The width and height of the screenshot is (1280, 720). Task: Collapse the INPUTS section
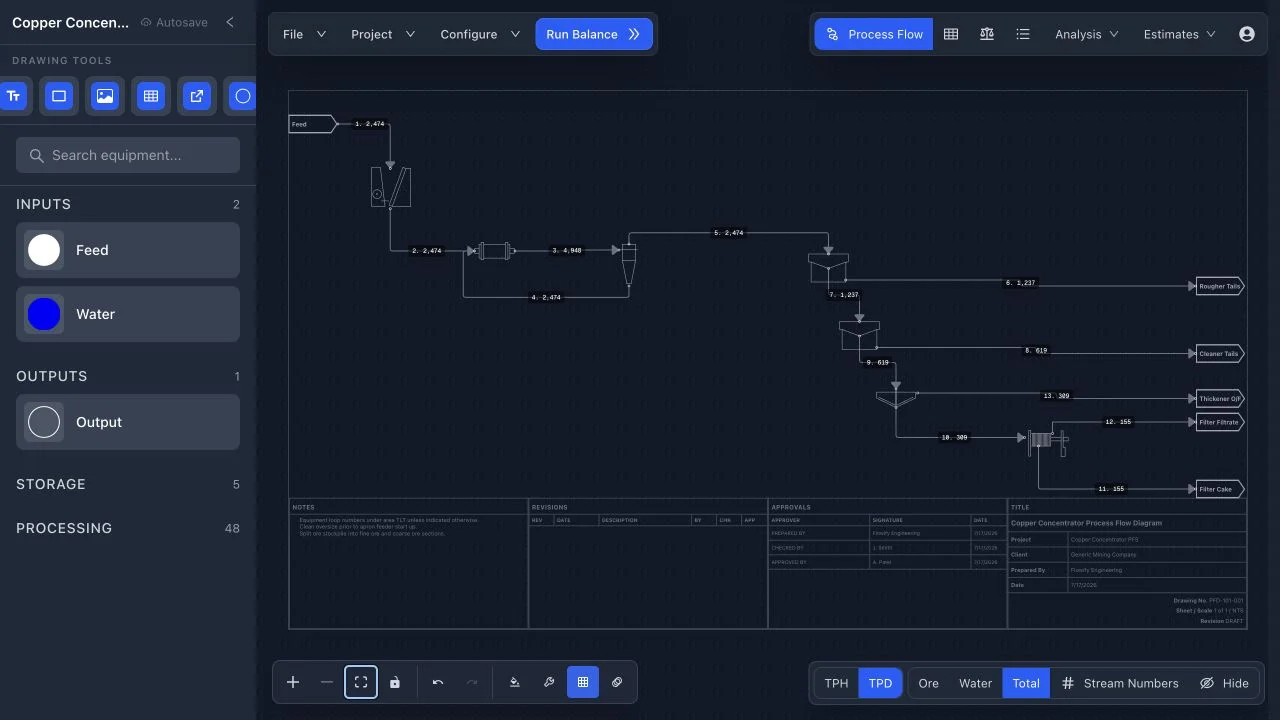(128, 204)
